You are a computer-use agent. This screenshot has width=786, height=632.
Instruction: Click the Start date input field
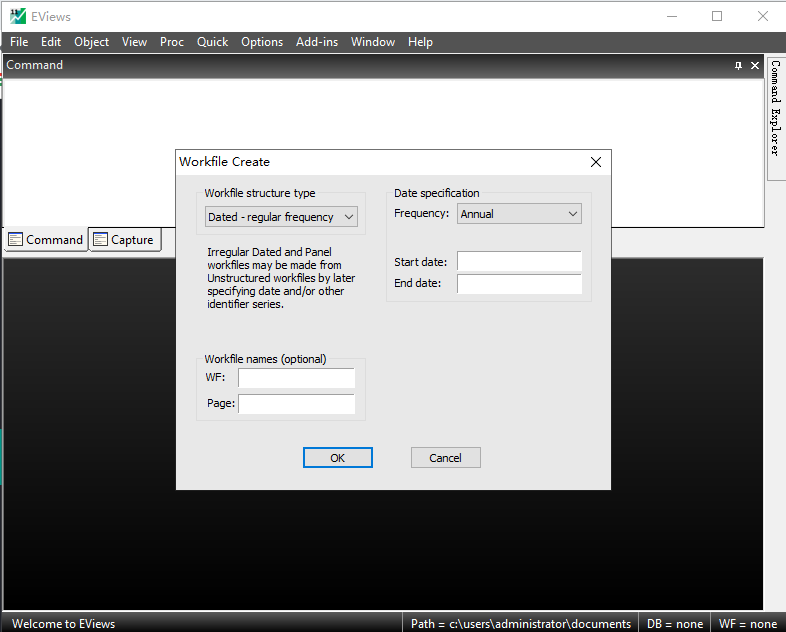click(519, 261)
